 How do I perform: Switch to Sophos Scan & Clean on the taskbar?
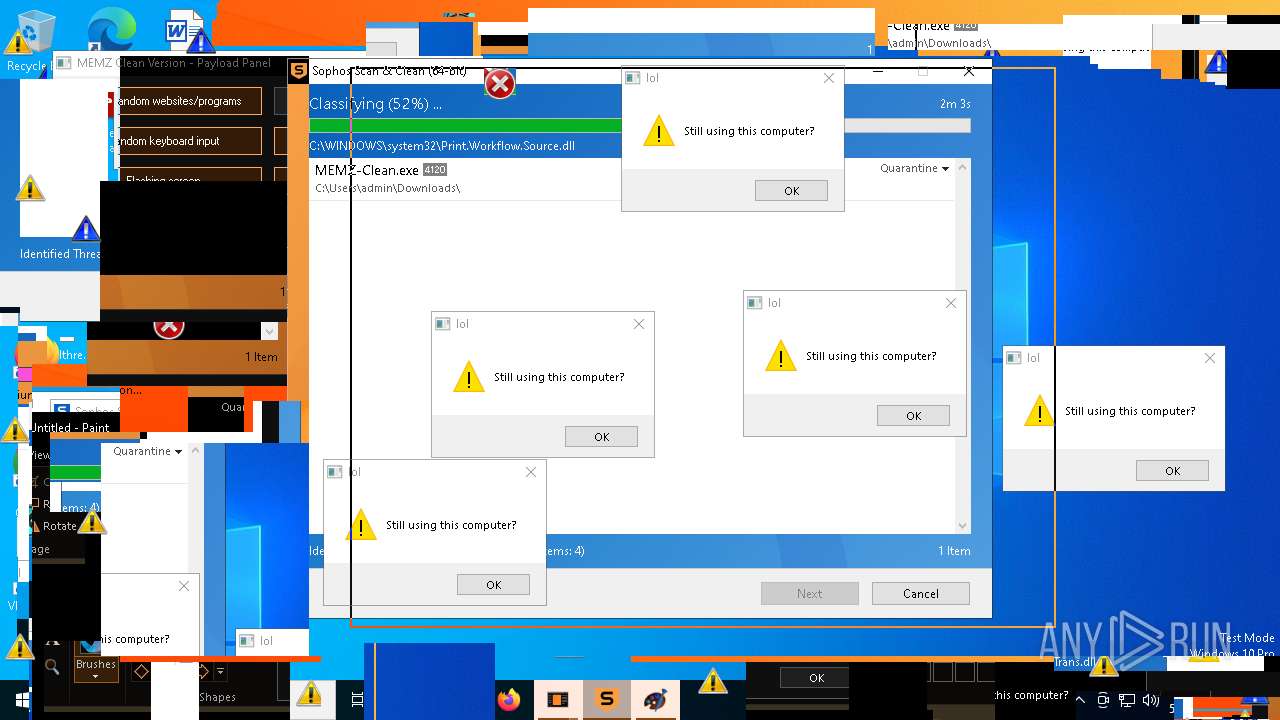point(606,700)
